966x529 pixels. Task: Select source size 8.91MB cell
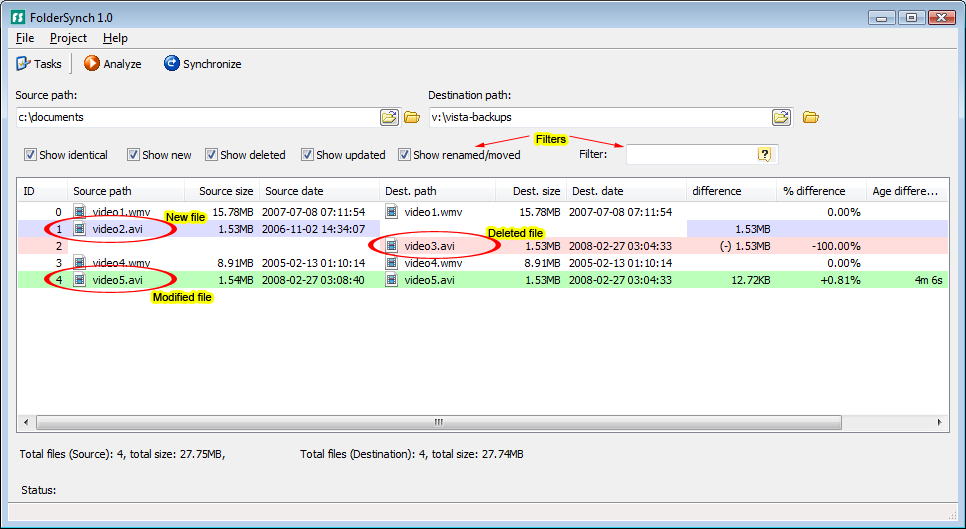[235, 263]
